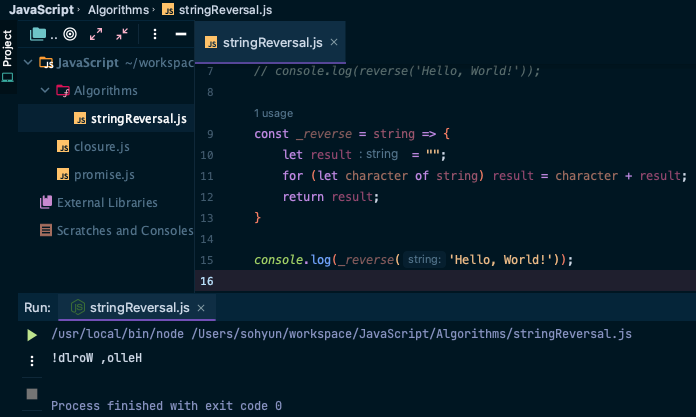Hide the Project panel with minus icon

[x=181, y=34]
